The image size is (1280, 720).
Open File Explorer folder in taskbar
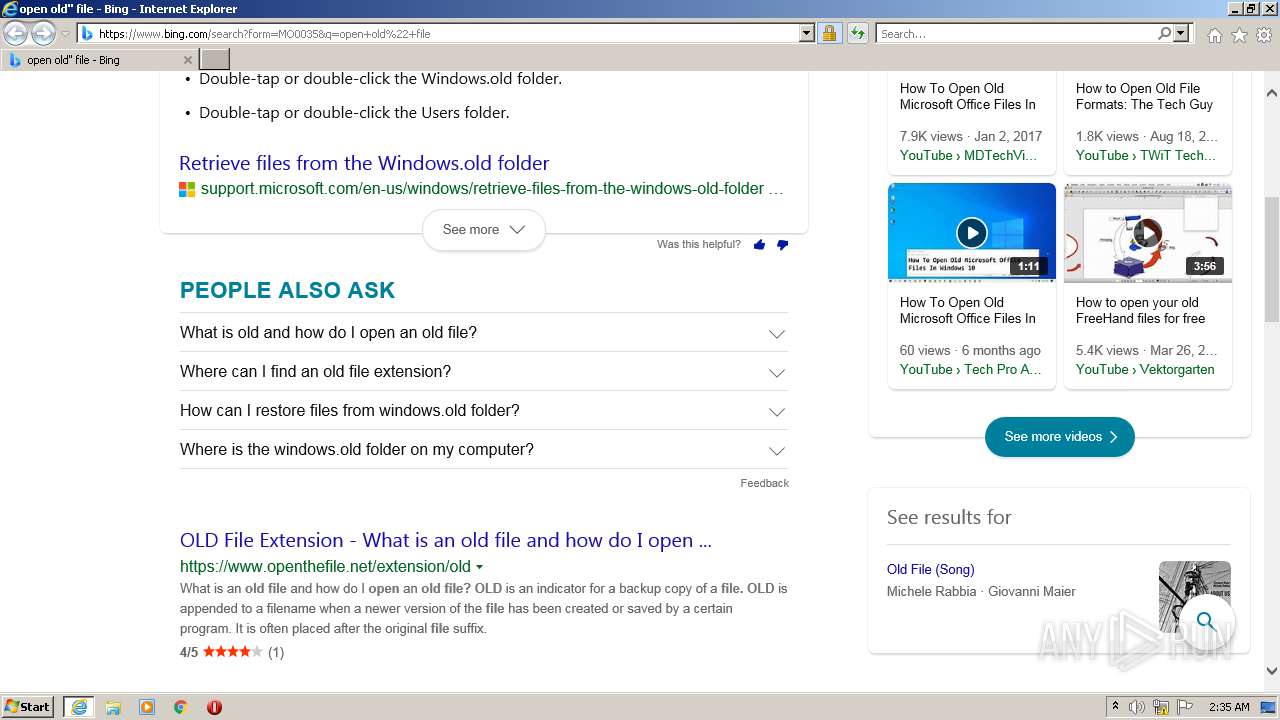[x=113, y=707]
